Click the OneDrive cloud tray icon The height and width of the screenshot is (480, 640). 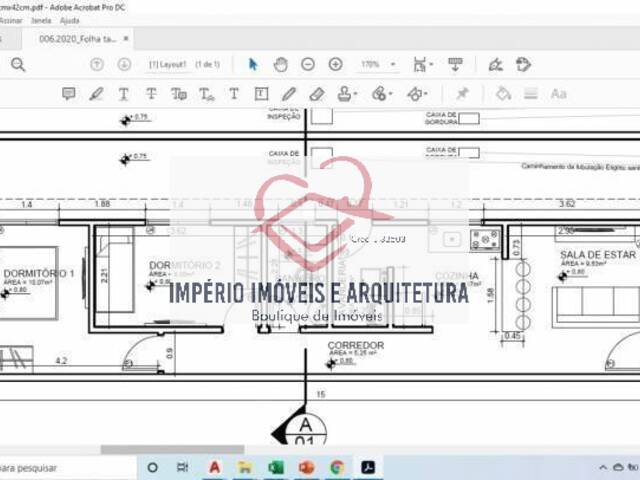click(x=619, y=467)
